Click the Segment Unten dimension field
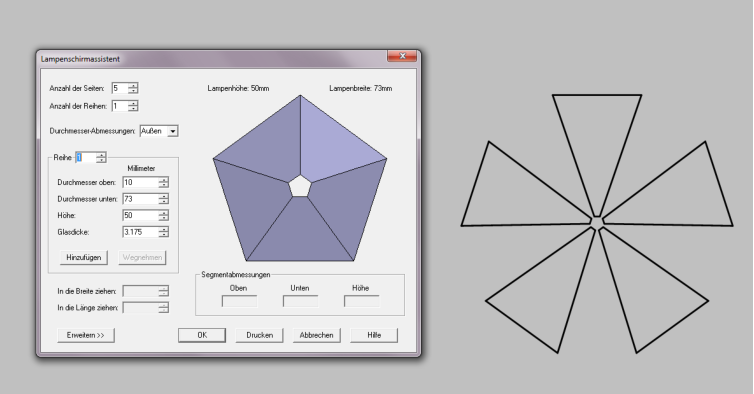Image resolution: width=754 pixels, height=394 pixels. 300,302
